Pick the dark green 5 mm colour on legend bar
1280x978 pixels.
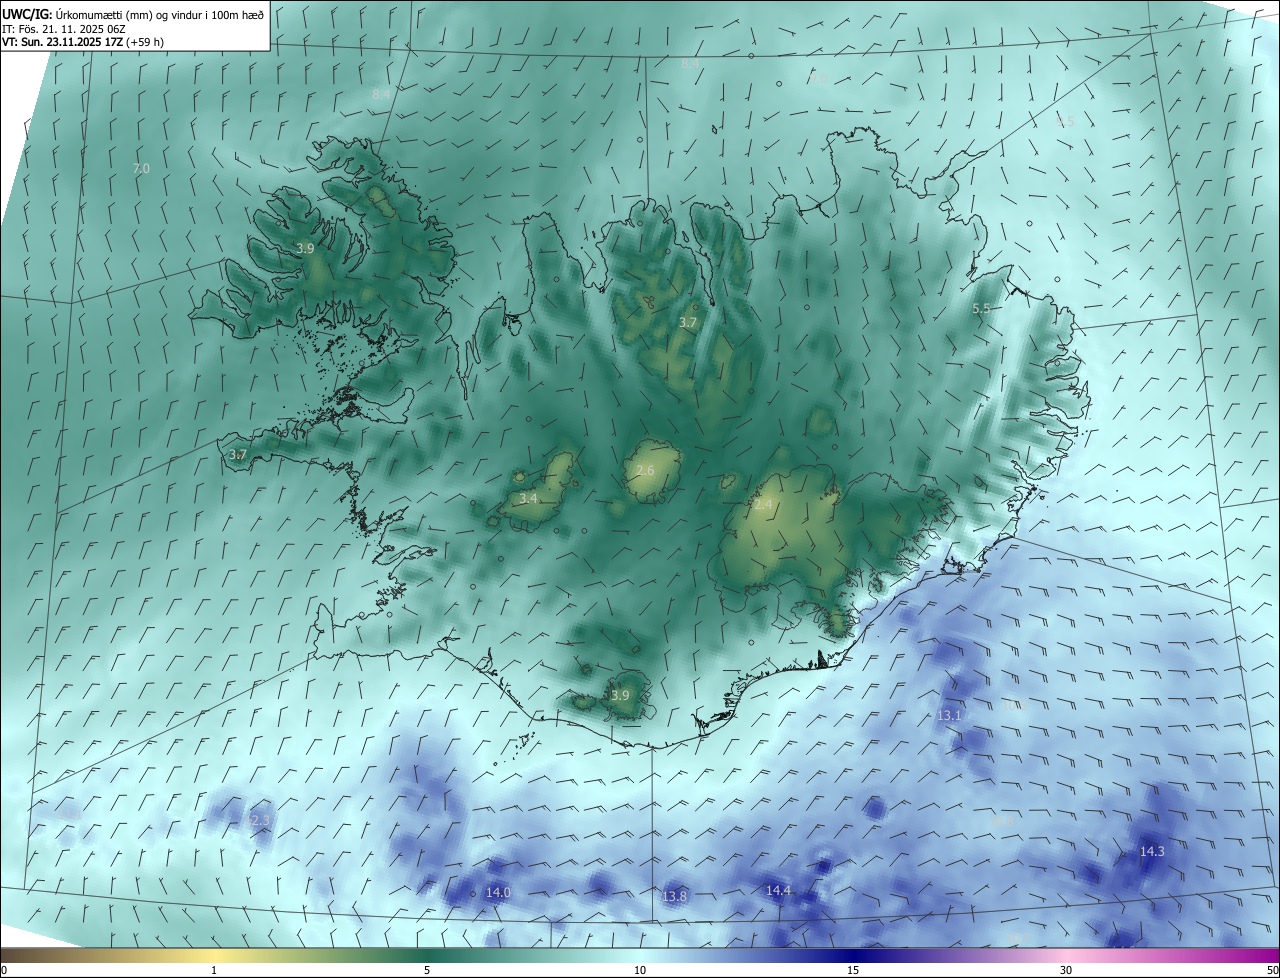[x=427, y=955]
